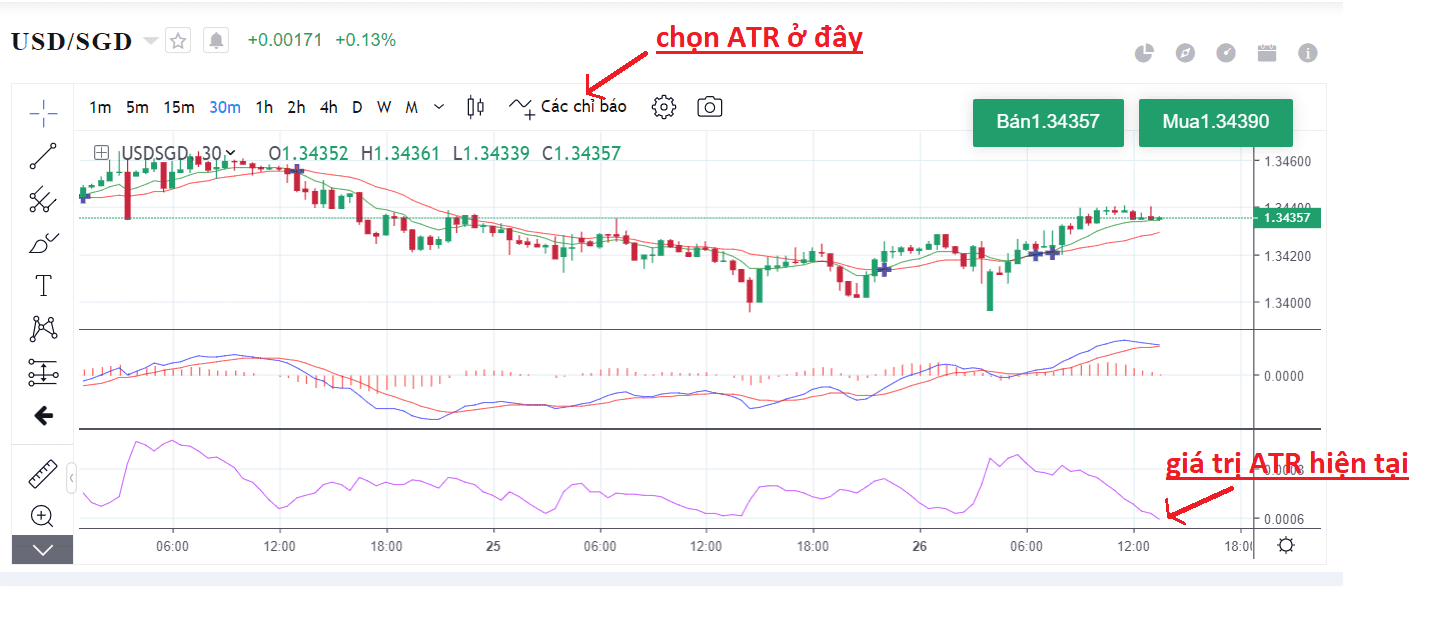Viewport: 1443px width, 638px height.
Task: Select the pitchfork drawing tool
Action: coord(42,199)
